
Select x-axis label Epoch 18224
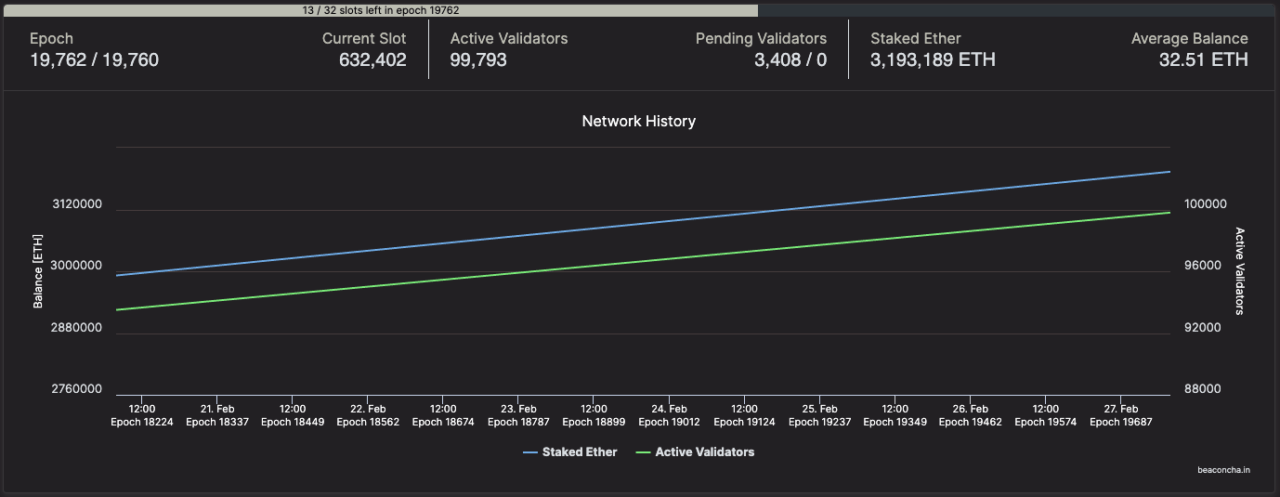click(x=142, y=422)
